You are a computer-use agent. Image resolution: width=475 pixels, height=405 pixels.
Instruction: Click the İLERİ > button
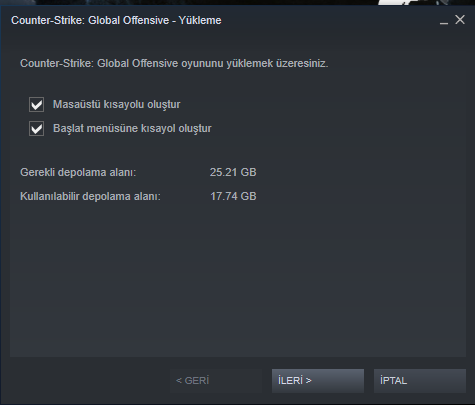point(318,380)
